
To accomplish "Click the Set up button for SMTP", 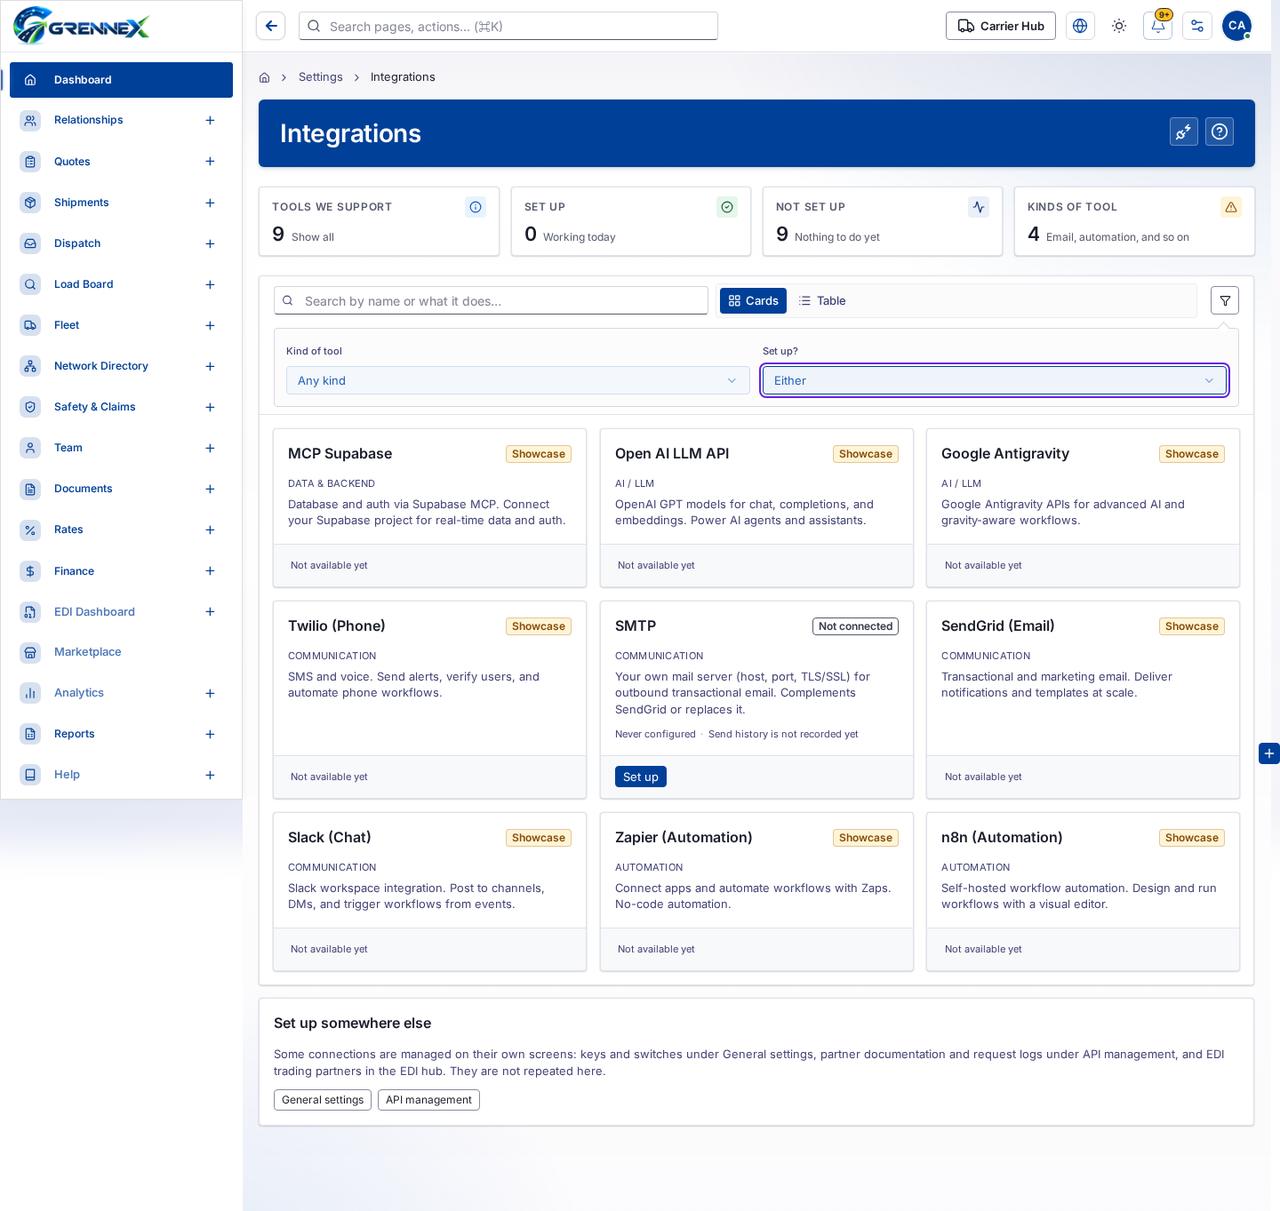I will coord(641,777).
